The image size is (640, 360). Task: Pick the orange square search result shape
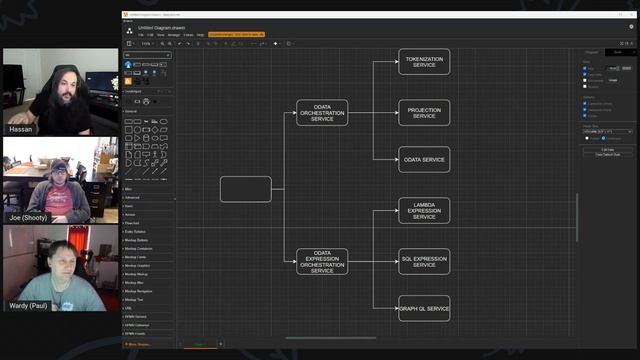(x=128, y=81)
